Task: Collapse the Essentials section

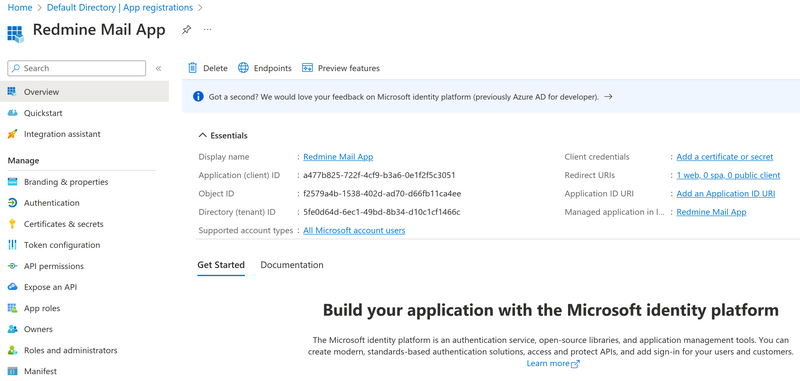Action: (222, 136)
